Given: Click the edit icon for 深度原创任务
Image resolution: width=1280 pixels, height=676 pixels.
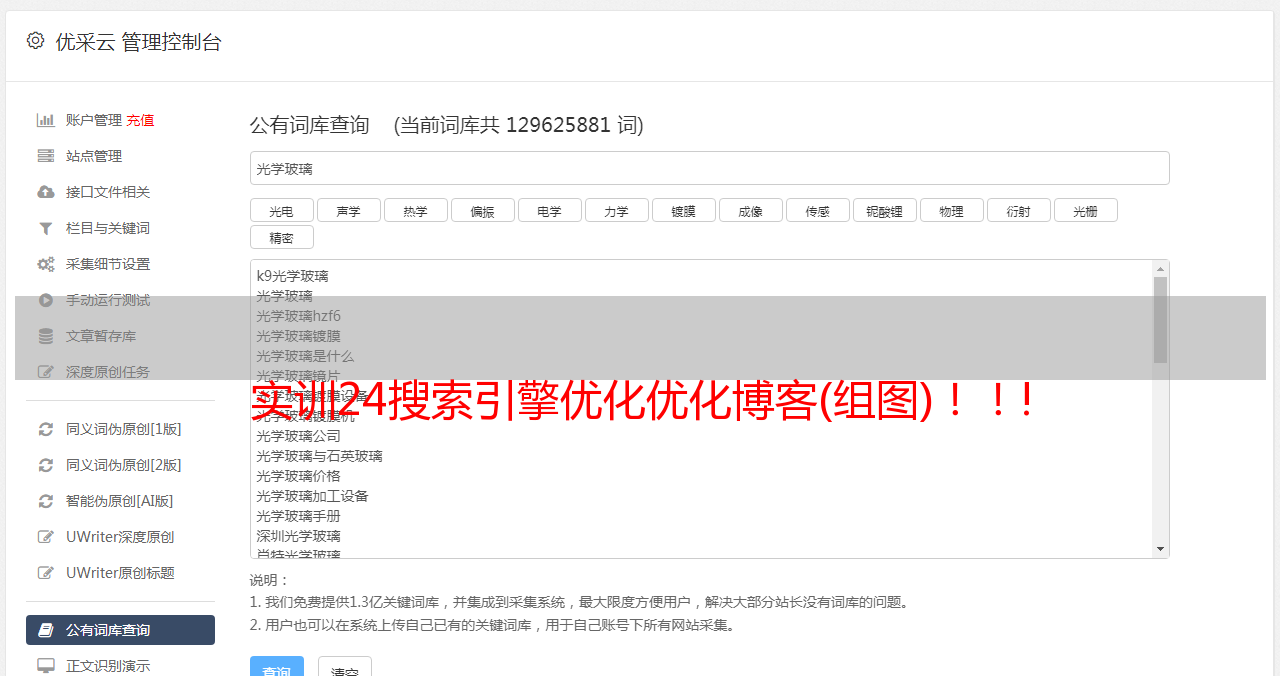Looking at the screenshot, I should pos(46,372).
